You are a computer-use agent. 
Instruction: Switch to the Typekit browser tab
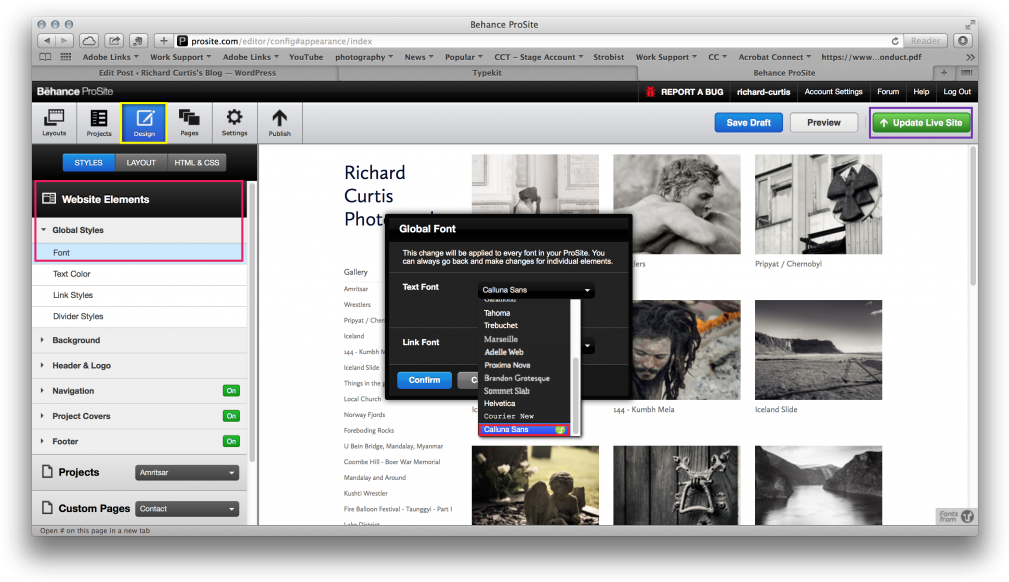point(486,73)
